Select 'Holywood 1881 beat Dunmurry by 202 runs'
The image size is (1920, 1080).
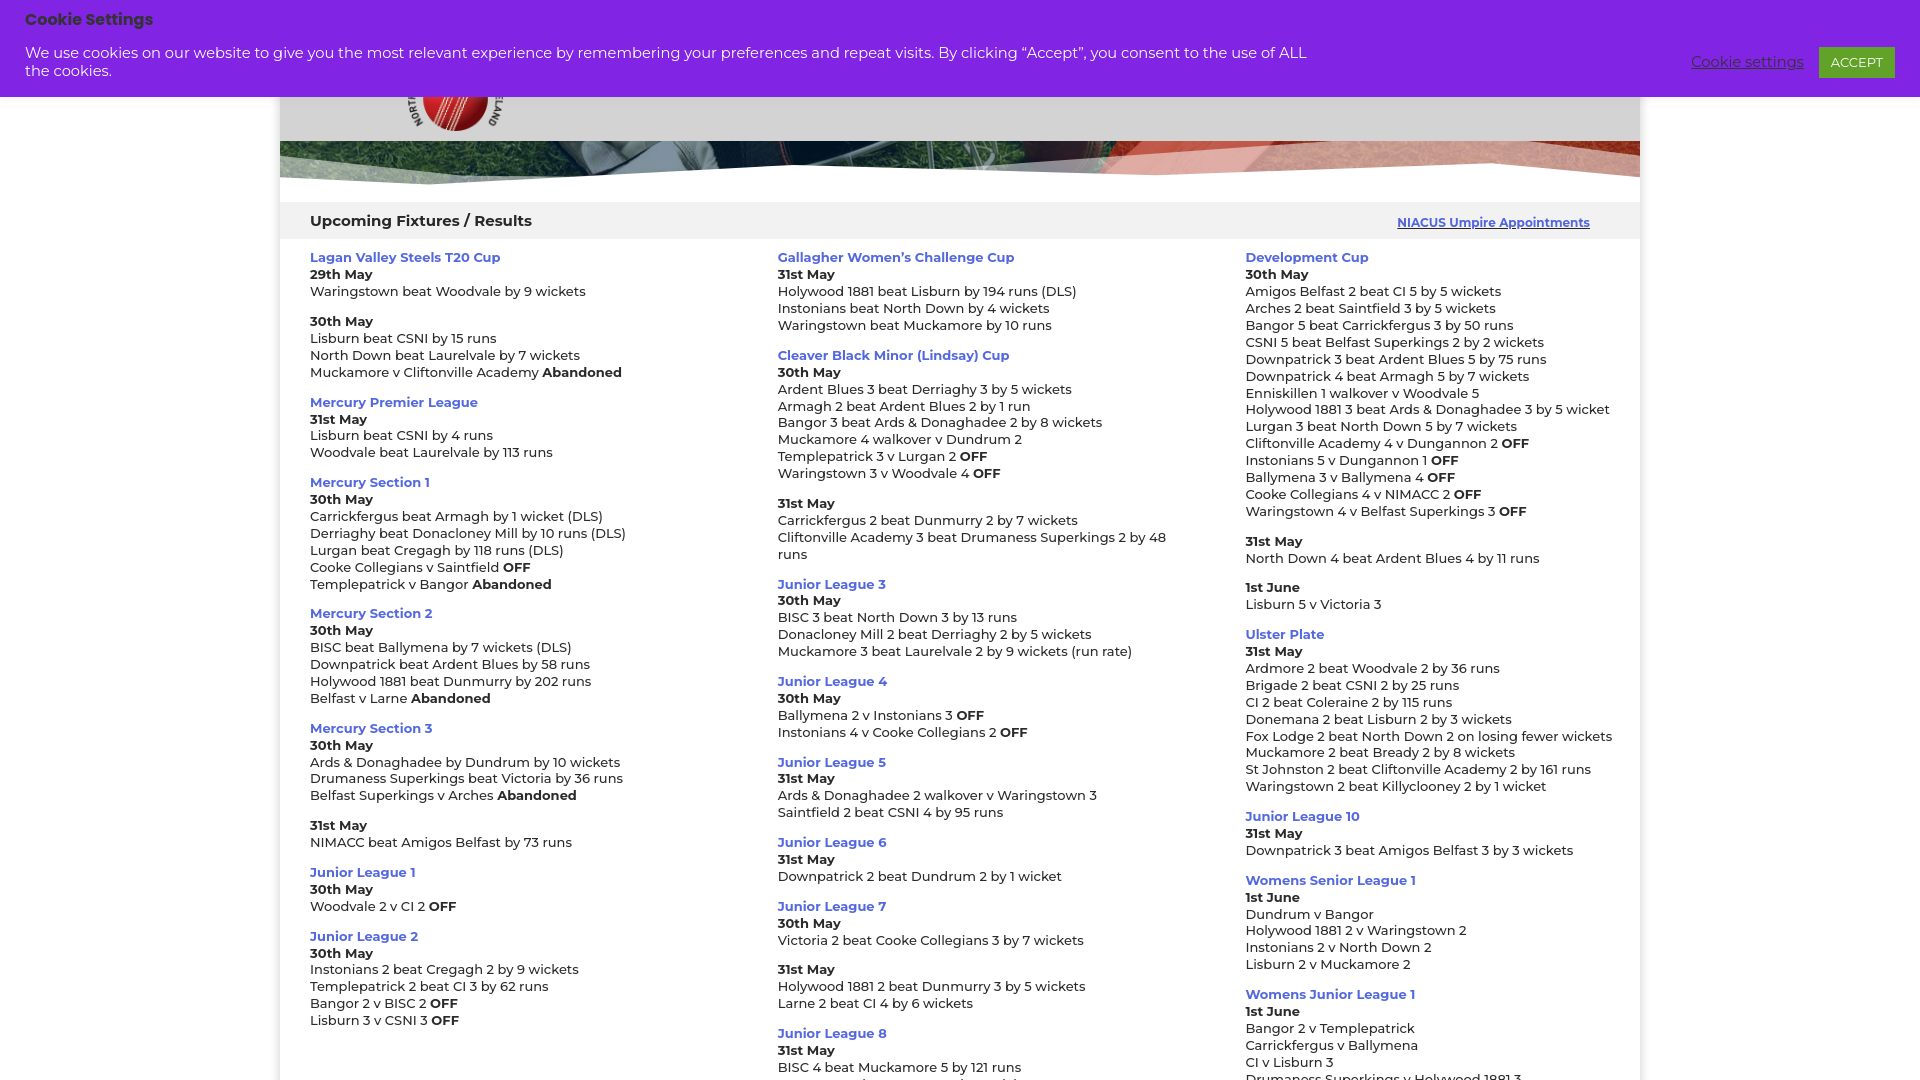tap(450, 682)
